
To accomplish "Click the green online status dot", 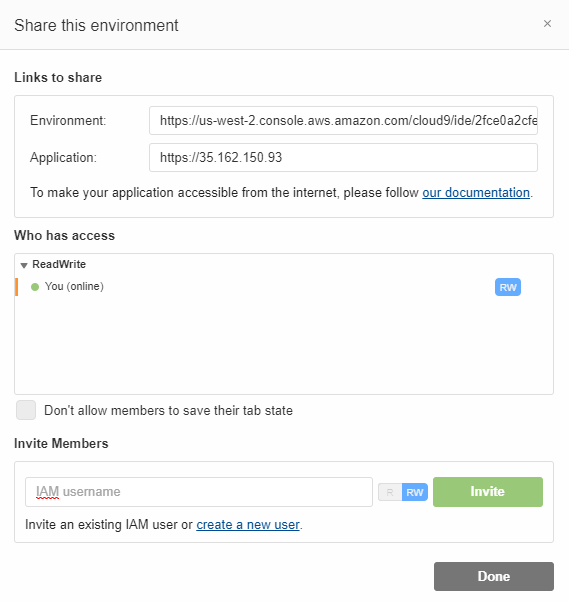I will [35, 287].
